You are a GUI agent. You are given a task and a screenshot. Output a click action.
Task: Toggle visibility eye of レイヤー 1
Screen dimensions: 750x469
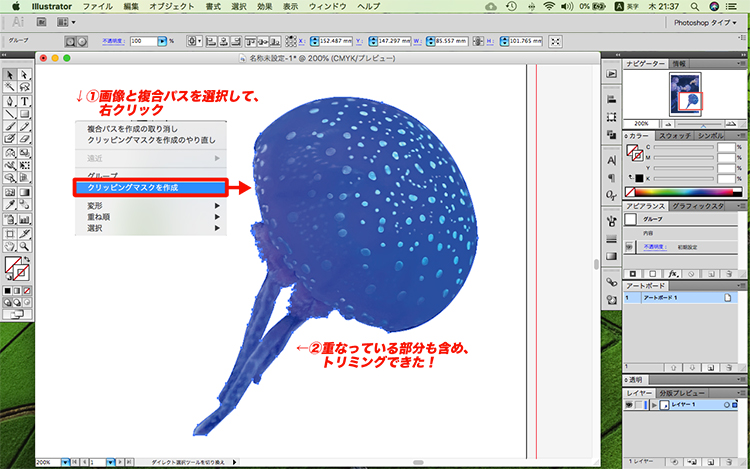pos(629,405)
